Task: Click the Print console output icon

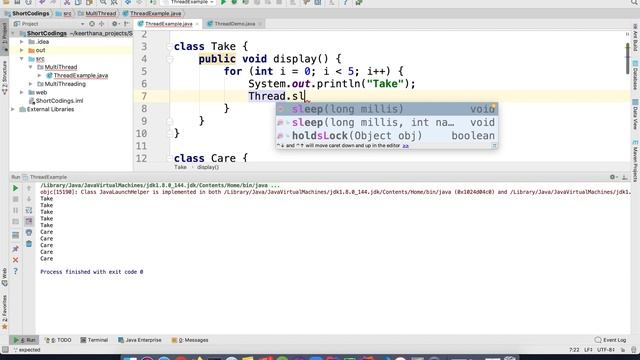Action: 29,233
